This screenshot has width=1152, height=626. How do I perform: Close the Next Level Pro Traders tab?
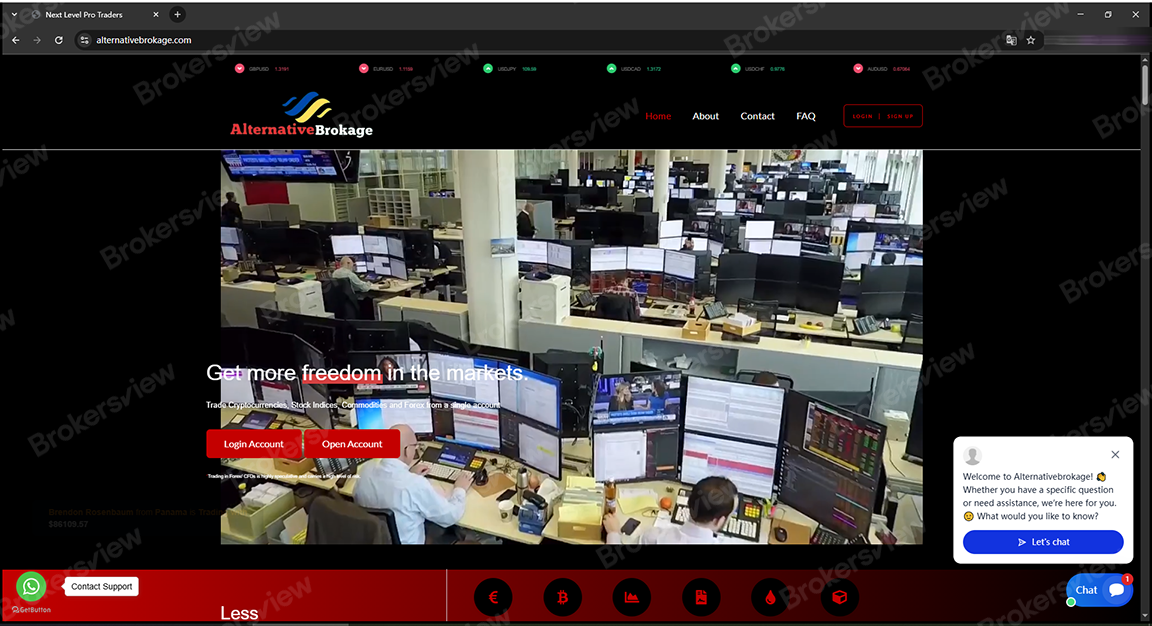pos(156,14)
